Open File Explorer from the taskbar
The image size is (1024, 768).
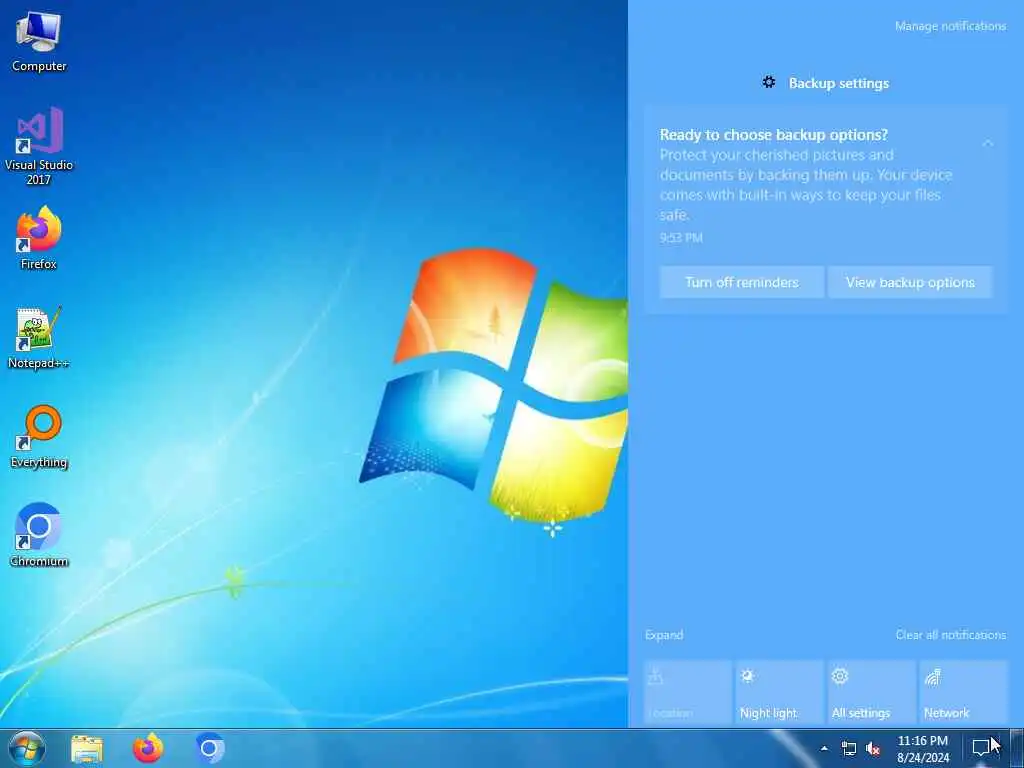tap(87, 748)
